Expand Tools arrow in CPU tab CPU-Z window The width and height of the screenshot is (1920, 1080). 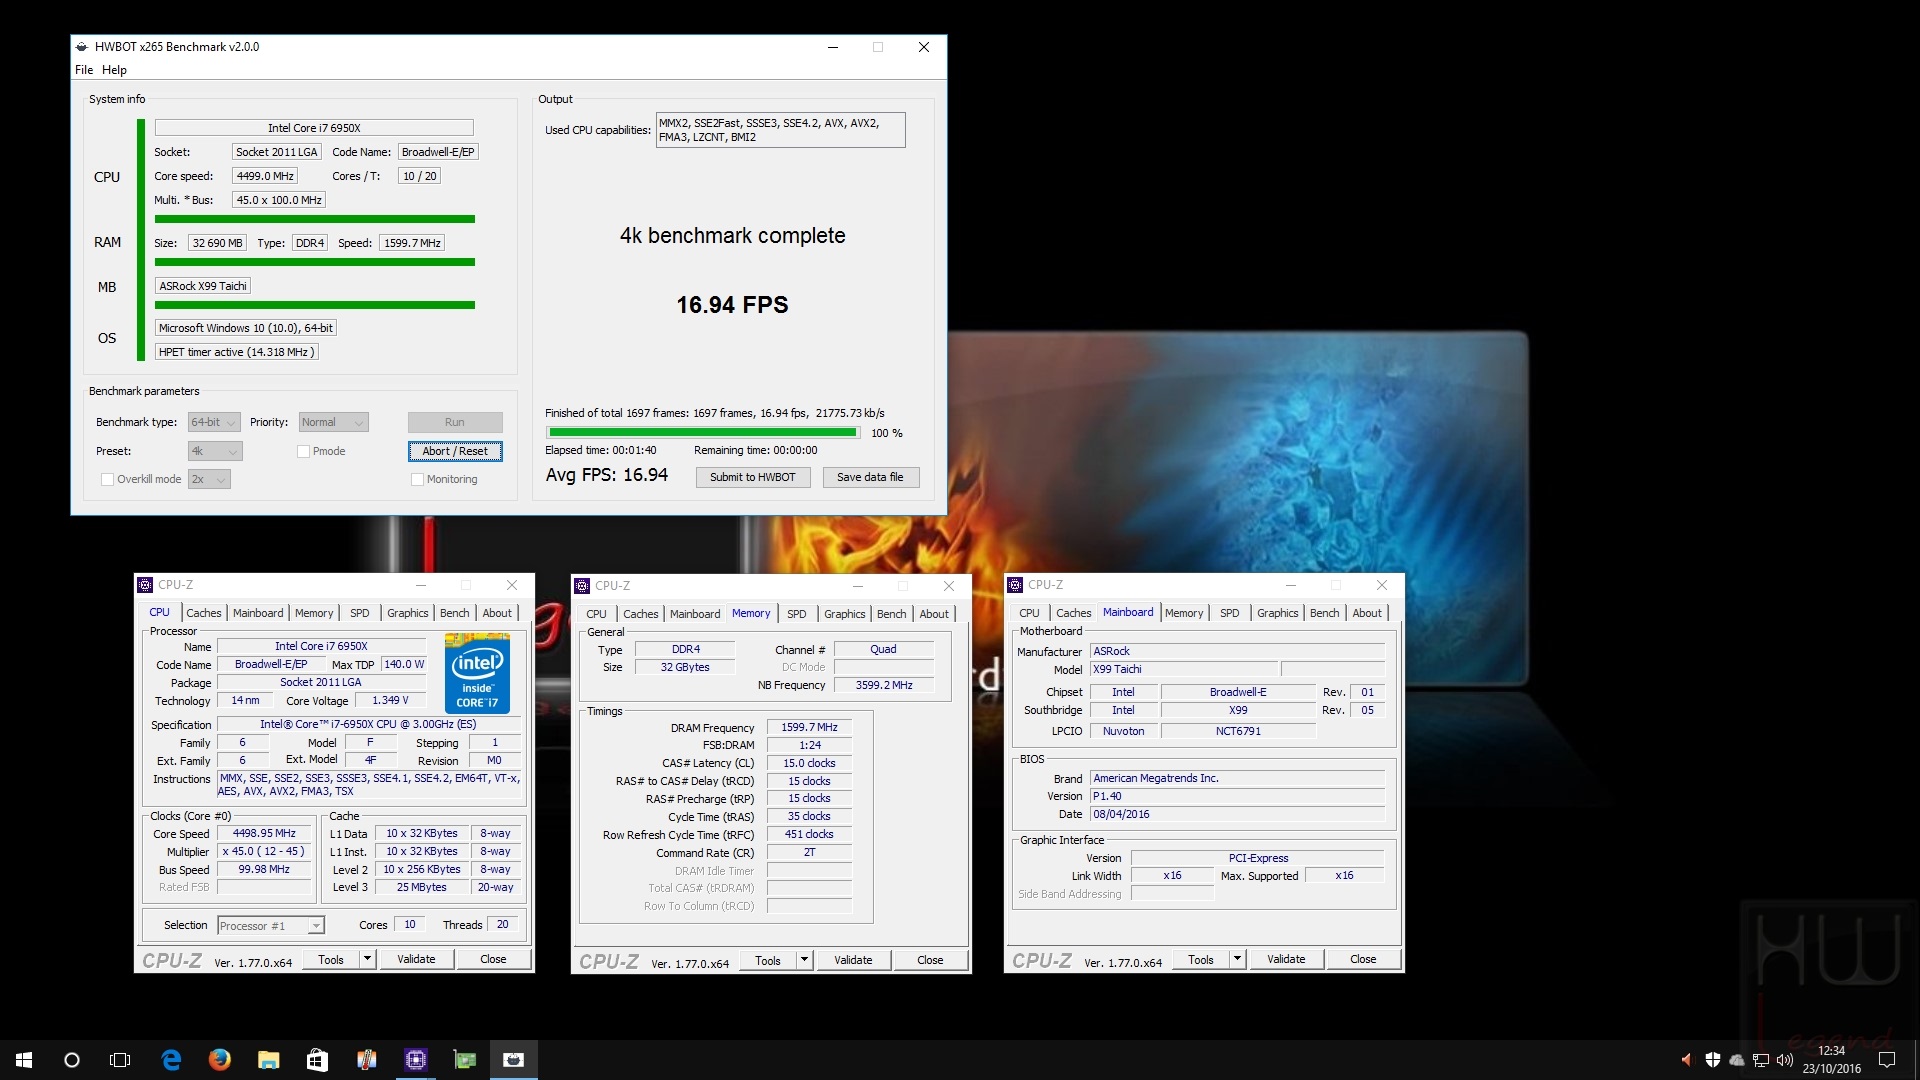pyautogui.click(x=367, y=959)
